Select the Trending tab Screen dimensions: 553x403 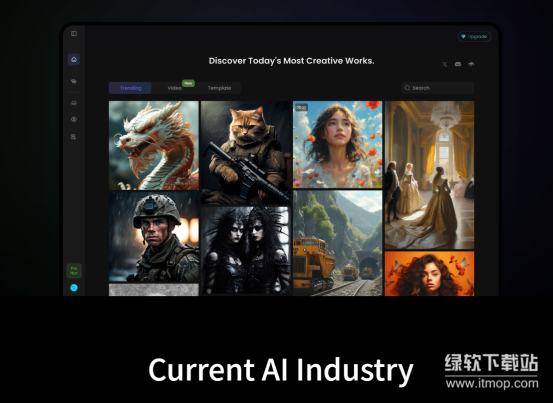coord(130,88)
